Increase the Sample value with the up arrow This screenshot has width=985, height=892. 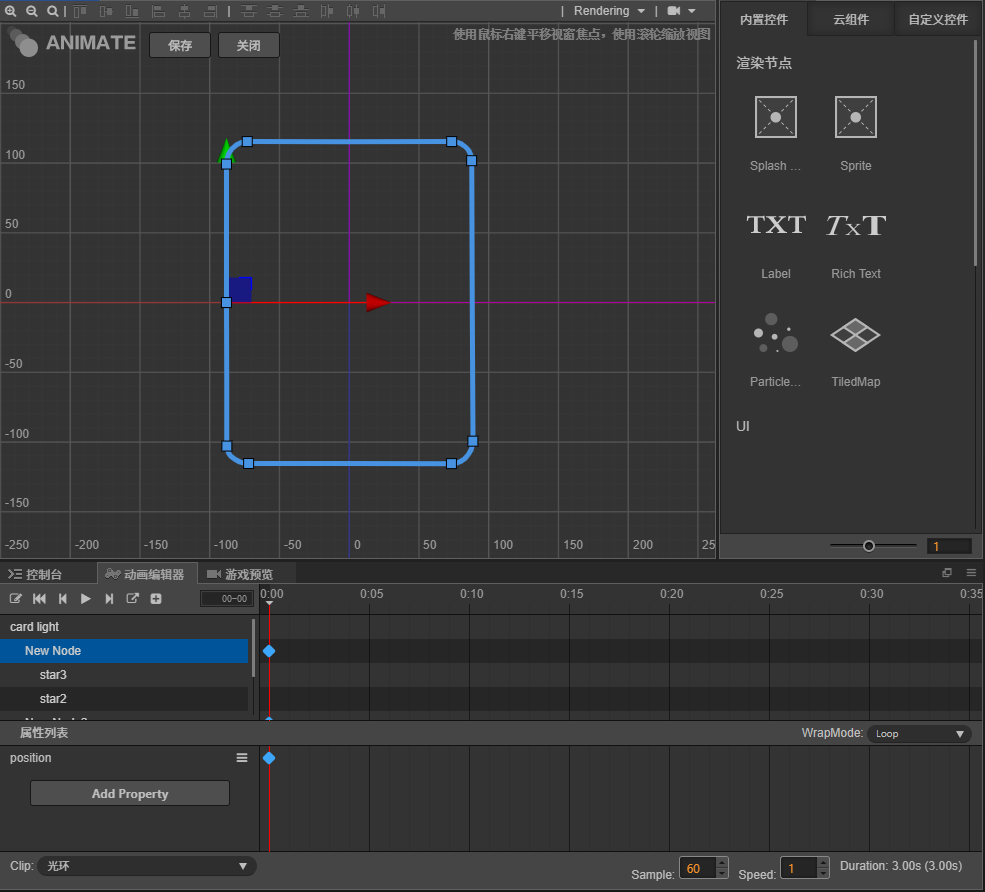[x=722, y=863]
